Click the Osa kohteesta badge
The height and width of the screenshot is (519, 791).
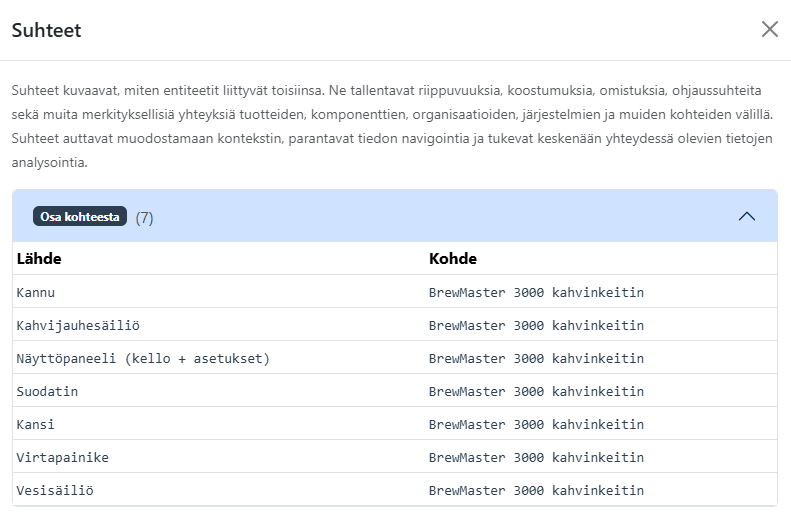(80, 216)
